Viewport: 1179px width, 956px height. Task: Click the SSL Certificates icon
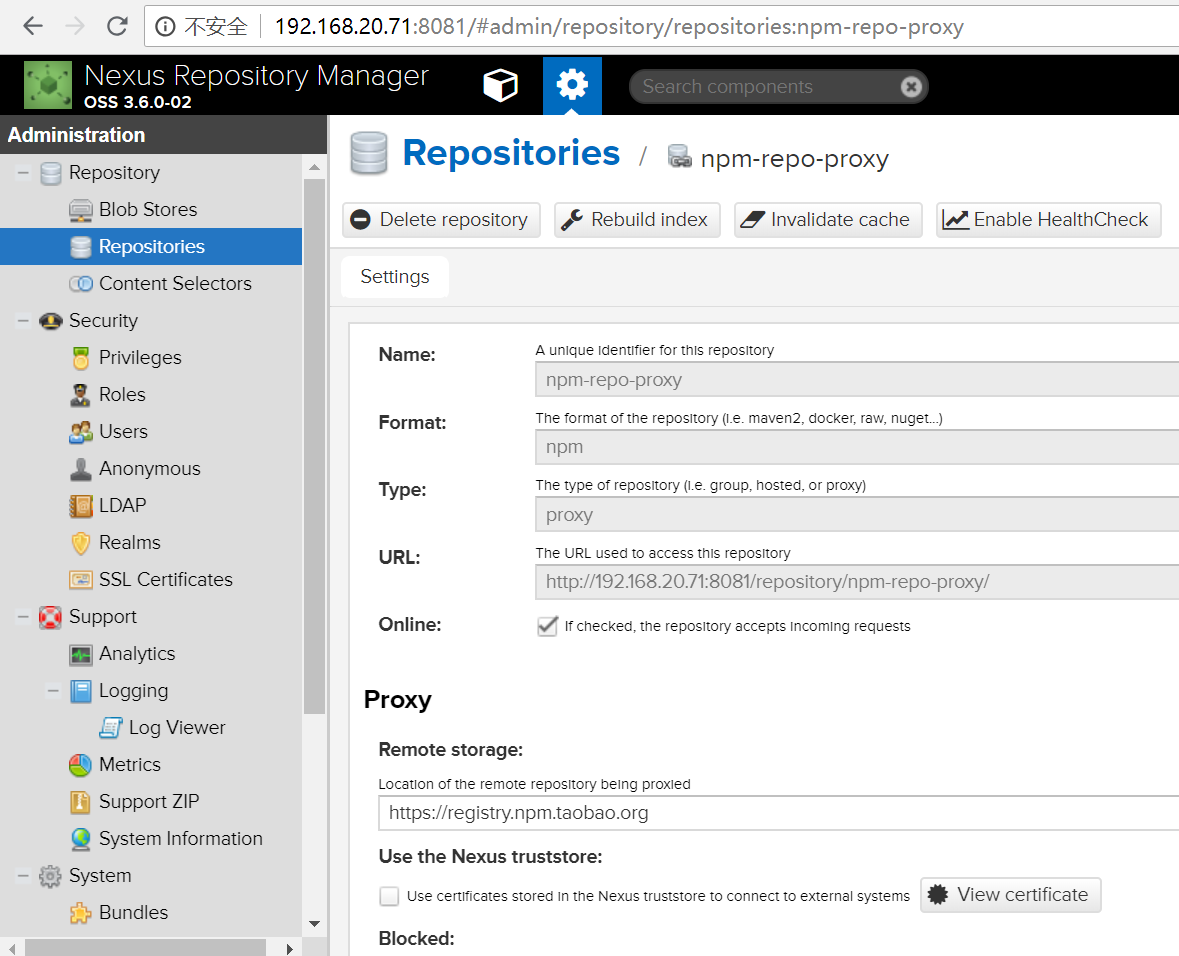coord(80,579)
